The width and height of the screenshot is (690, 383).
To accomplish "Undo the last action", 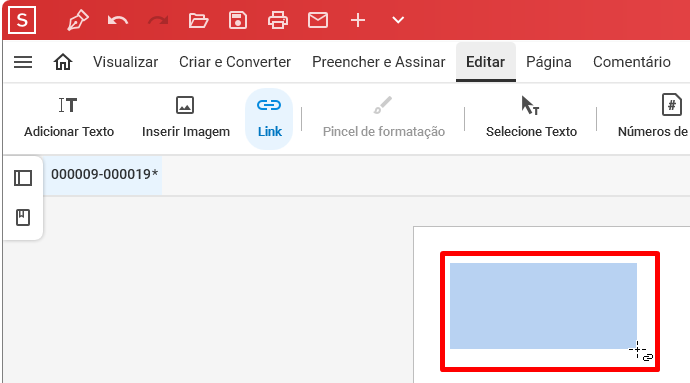I will 117,20.
